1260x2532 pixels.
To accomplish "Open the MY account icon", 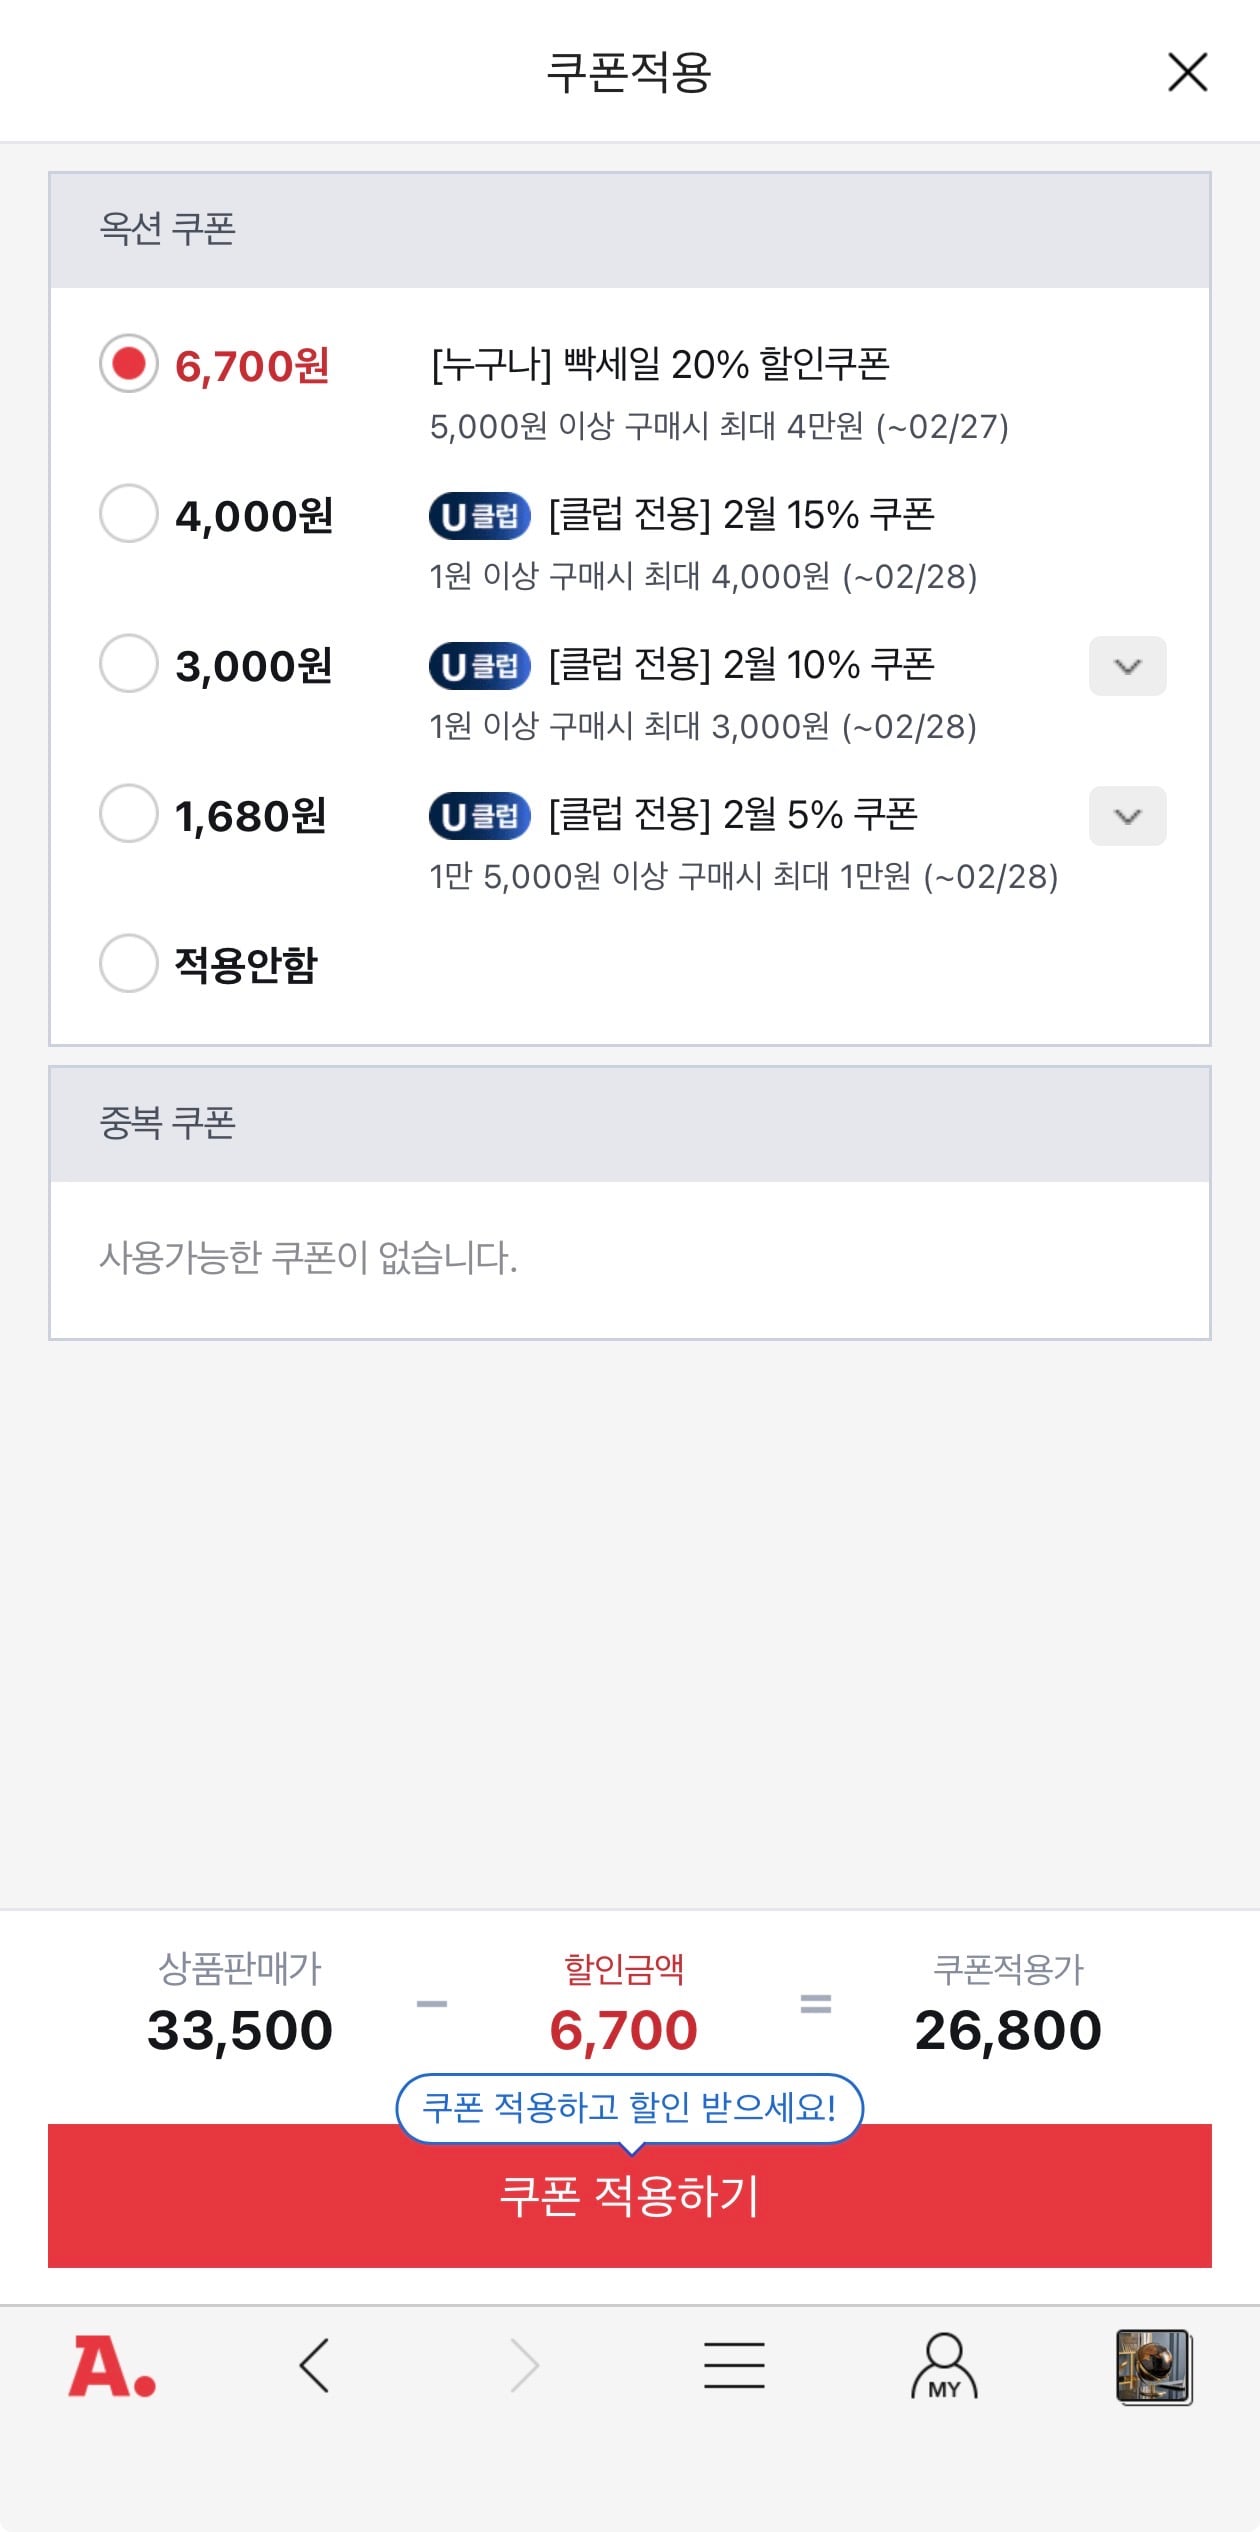I will coord(944,2366).
